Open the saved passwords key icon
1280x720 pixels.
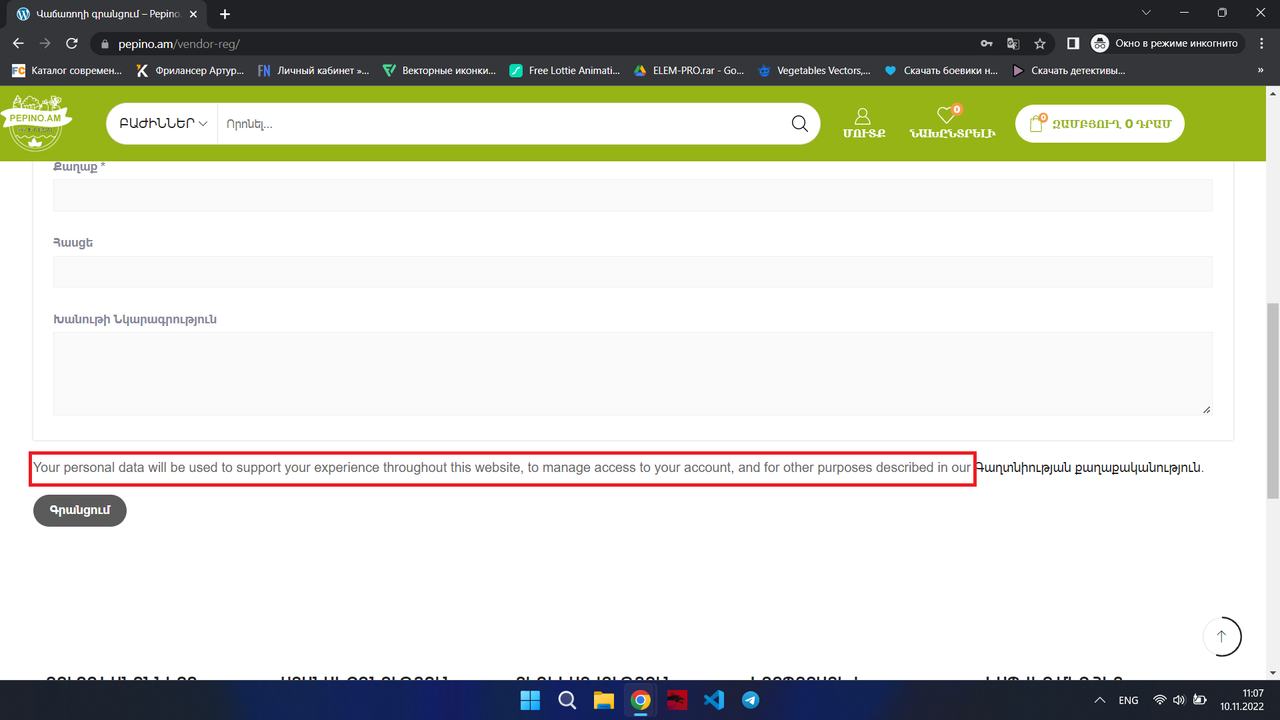tap(987, 44)
